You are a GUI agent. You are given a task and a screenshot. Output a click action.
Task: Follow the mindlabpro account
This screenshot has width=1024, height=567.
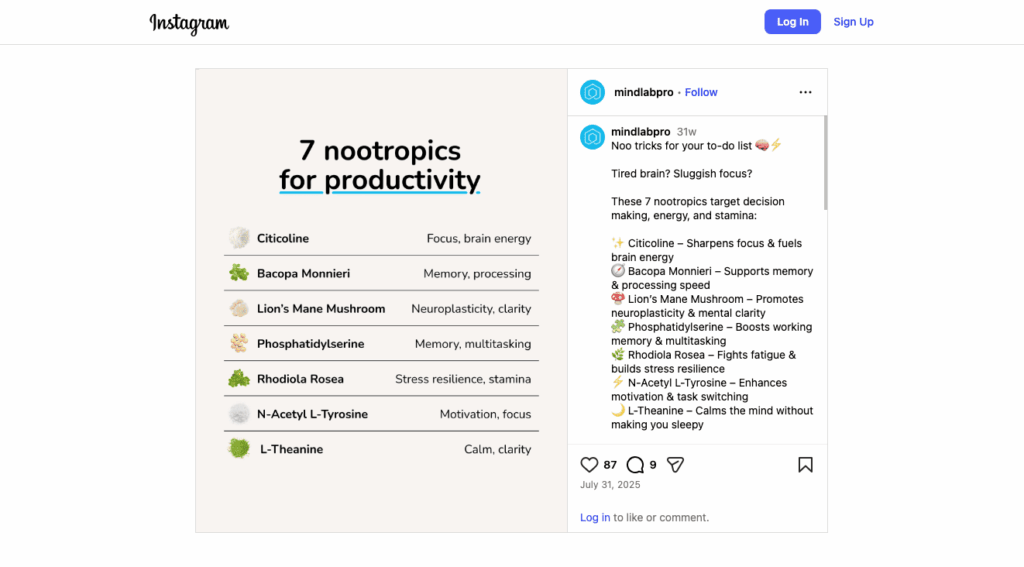pos(701,92)
